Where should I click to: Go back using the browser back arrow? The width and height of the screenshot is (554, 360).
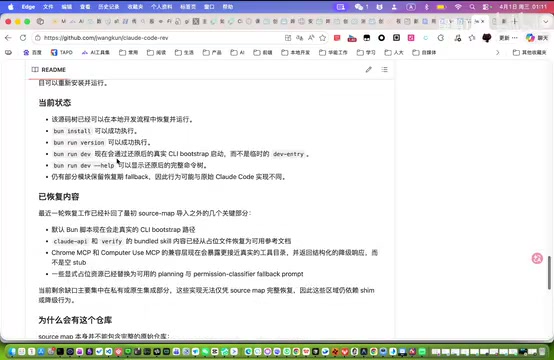[x=8, y=38]
